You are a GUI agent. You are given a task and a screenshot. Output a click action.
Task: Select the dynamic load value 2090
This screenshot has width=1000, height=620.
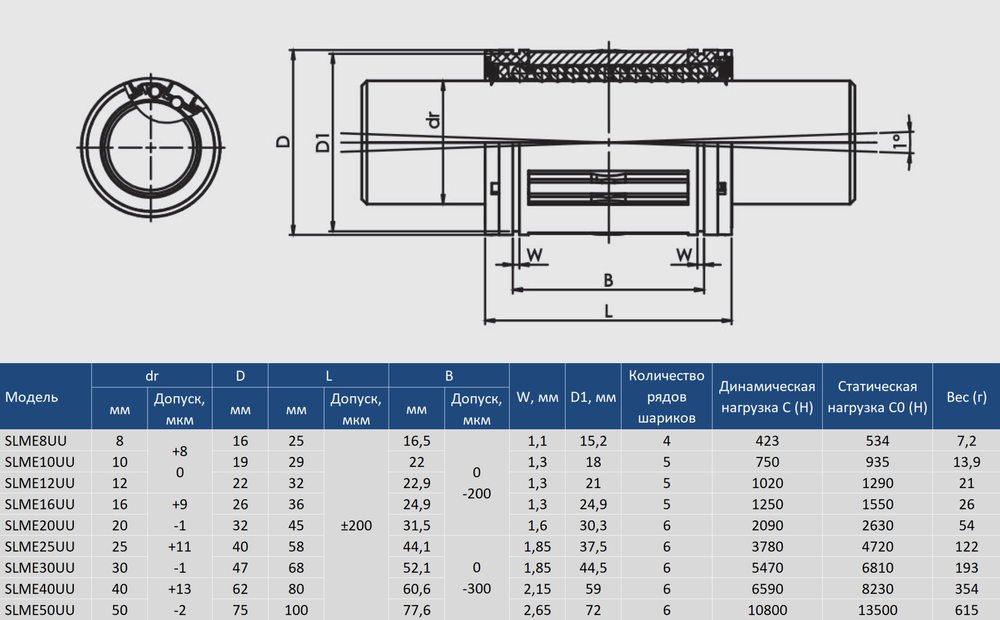(x=767, y=525)
